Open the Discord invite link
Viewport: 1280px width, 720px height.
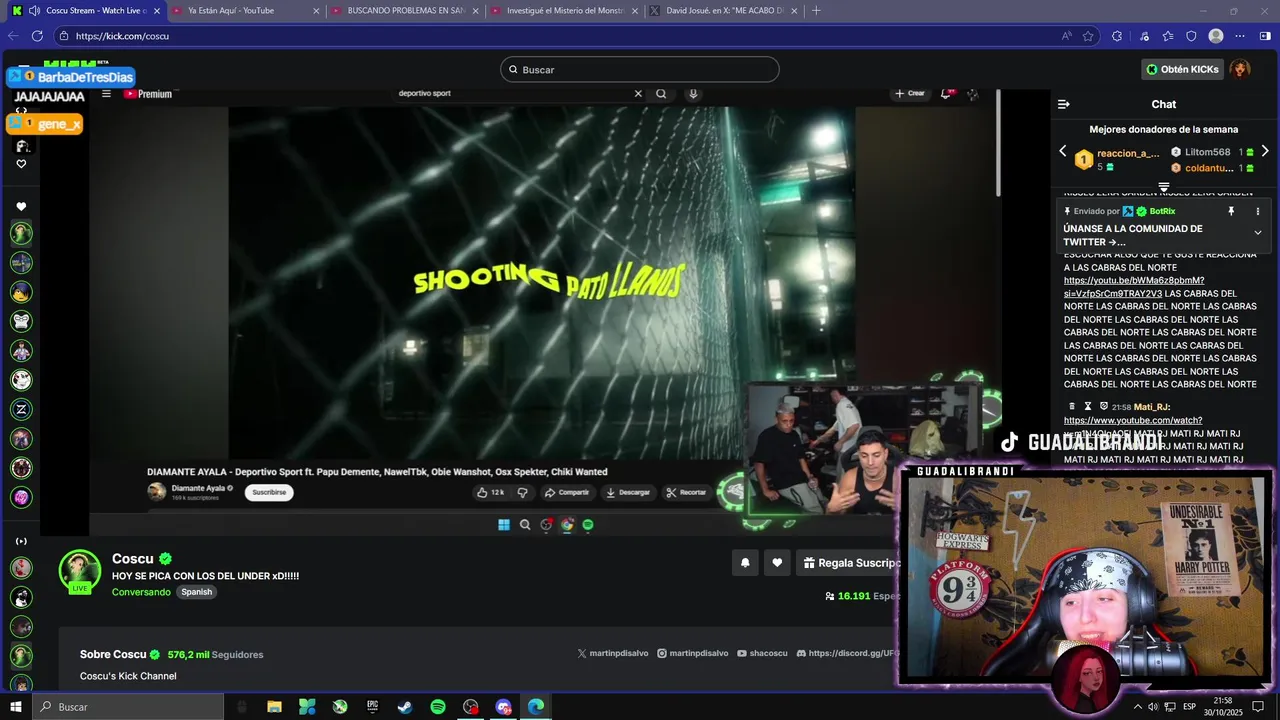point(848,653)
